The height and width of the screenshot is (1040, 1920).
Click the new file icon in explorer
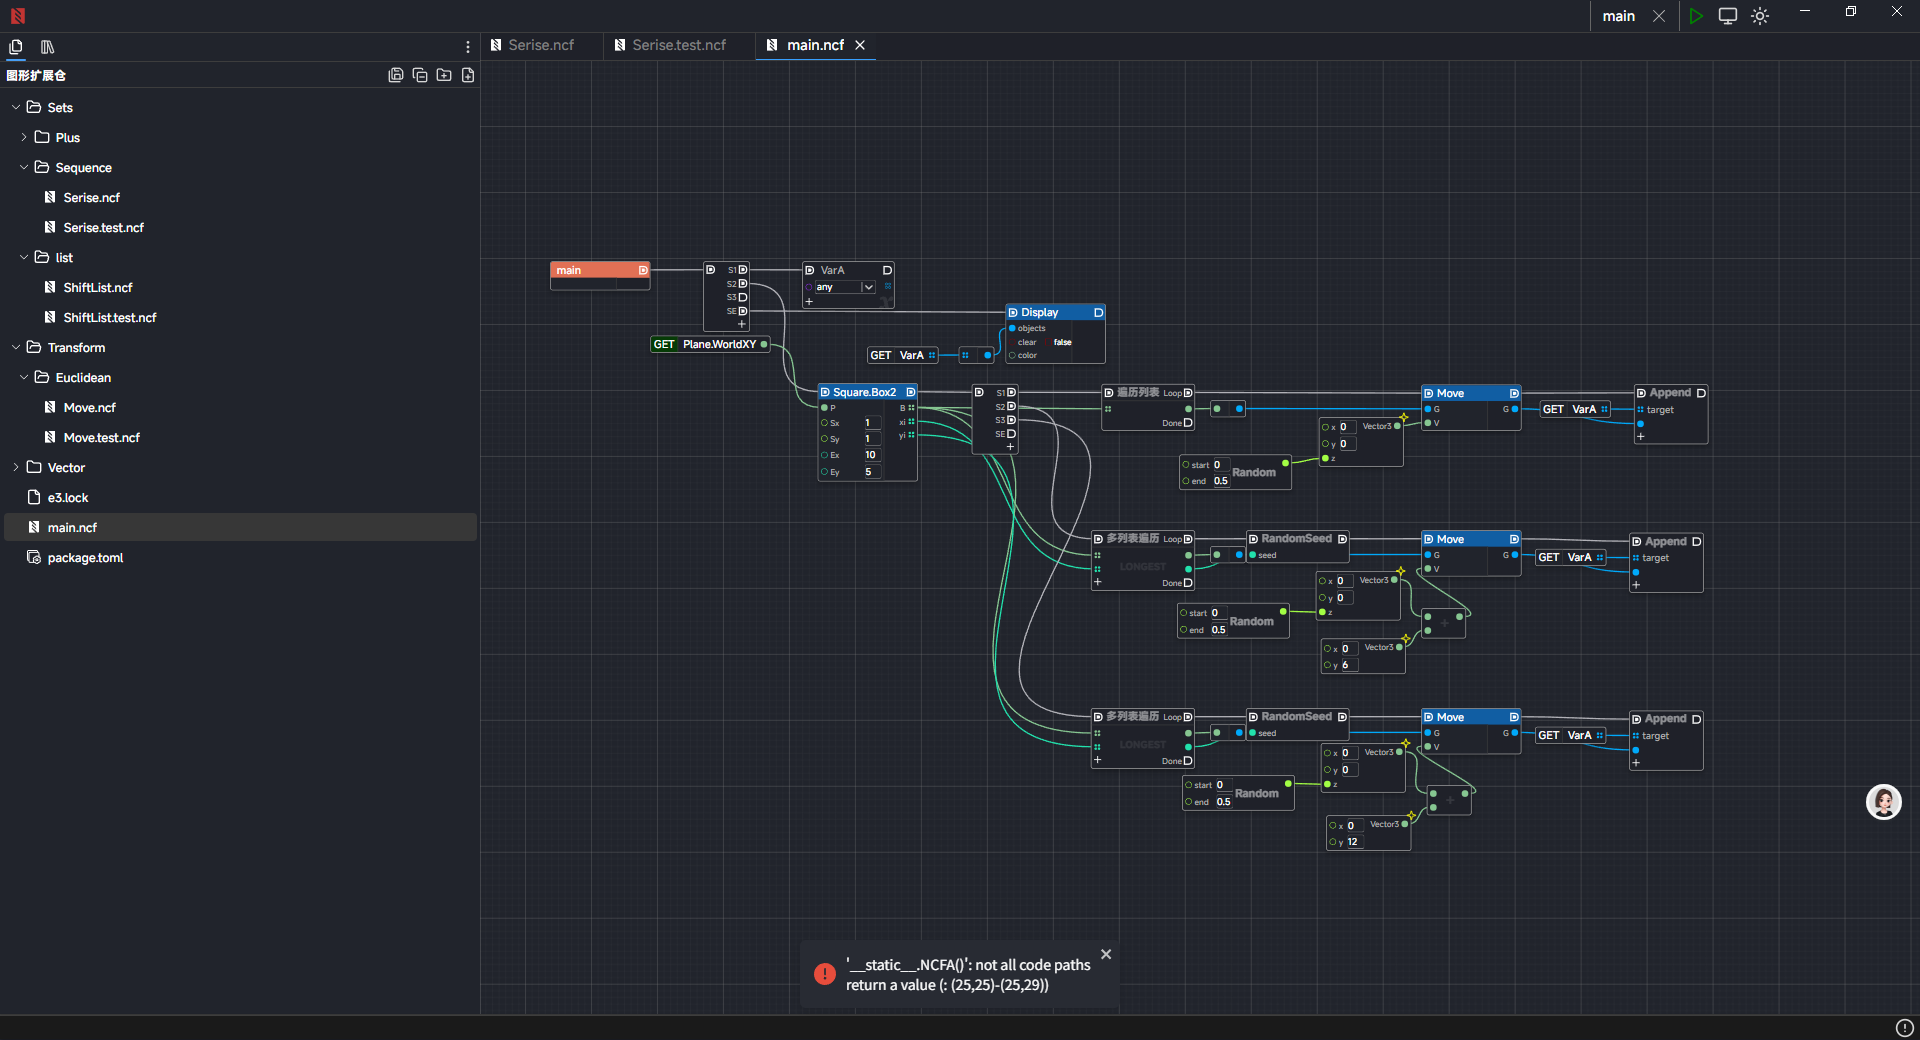(x=468, y=75)
